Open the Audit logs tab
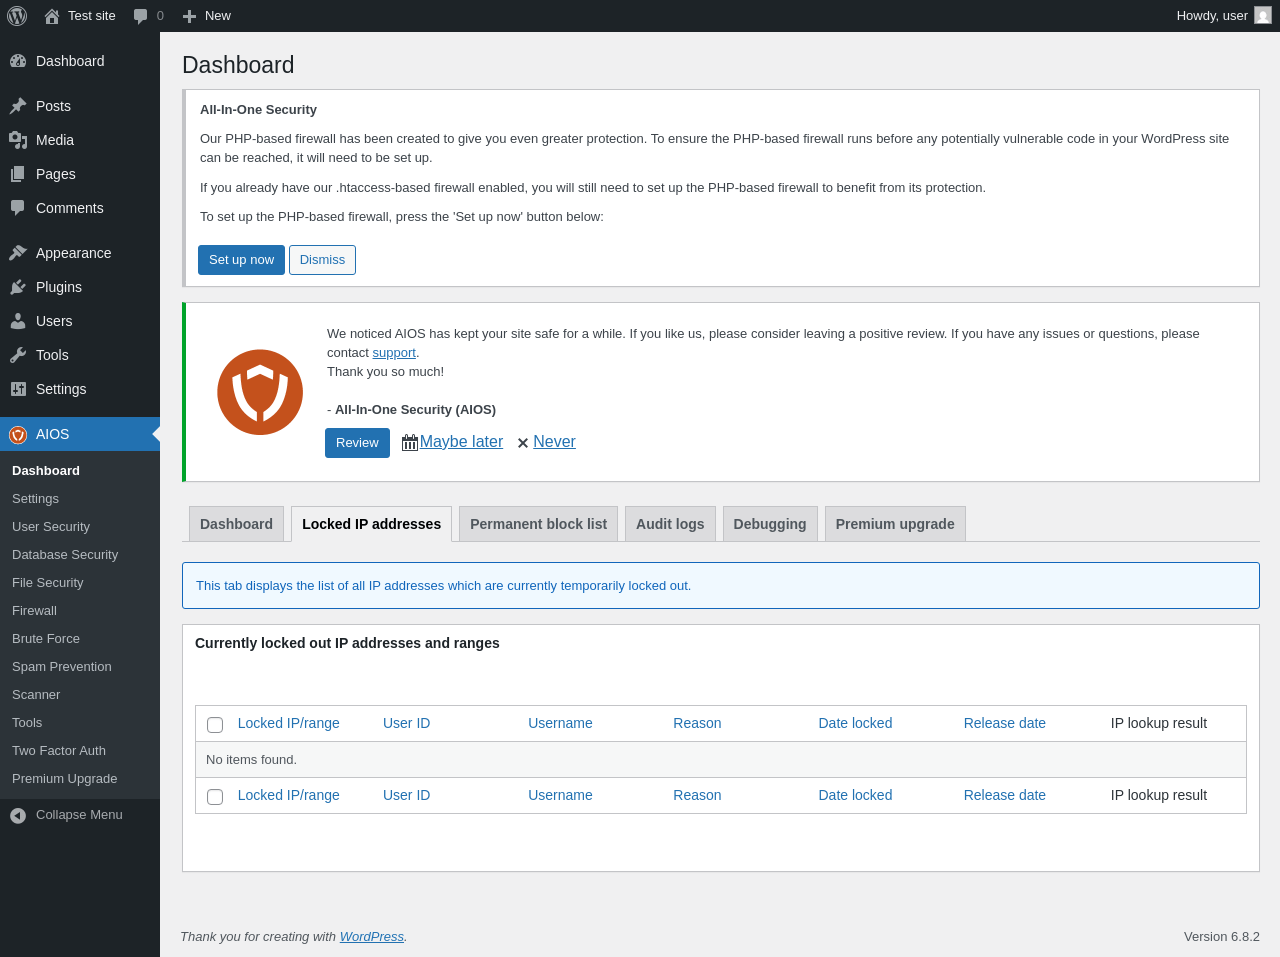The image size is (1280, 957). (670, 524)
